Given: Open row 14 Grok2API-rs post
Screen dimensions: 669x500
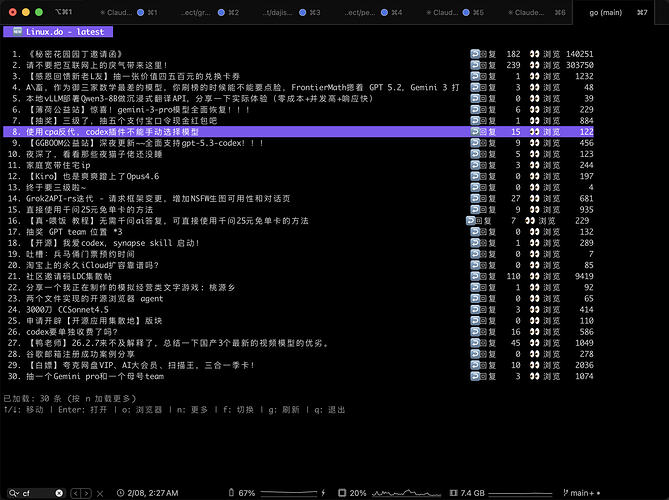Looking at the screenshot, I should pos(298,198).
